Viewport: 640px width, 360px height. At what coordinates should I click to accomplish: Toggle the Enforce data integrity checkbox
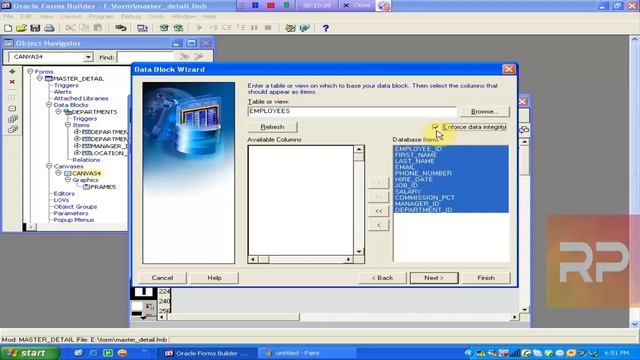436,127
